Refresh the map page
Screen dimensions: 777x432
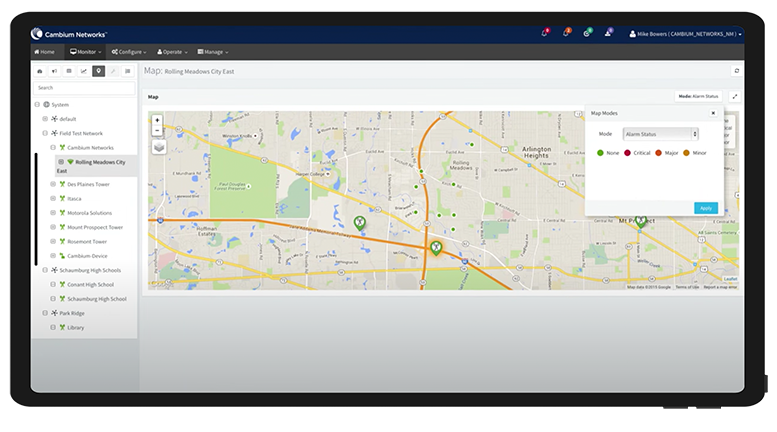[x=736, y=71]
